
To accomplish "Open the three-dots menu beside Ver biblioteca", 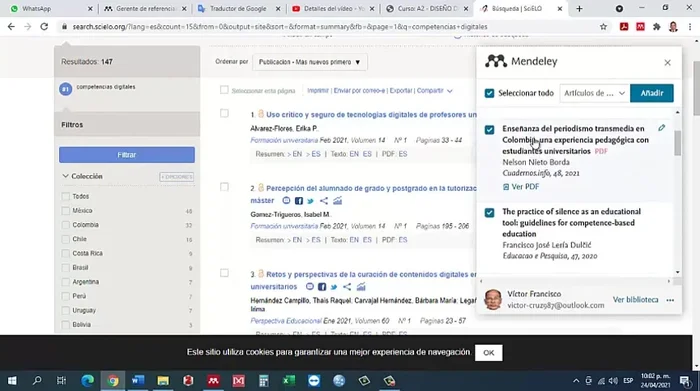I will click(x=670, y=300).
